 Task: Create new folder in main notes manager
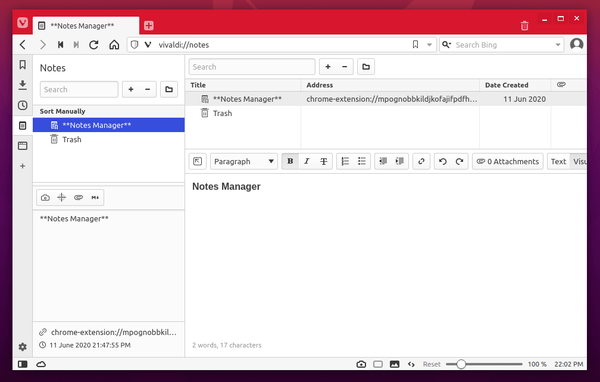(366, 67)
